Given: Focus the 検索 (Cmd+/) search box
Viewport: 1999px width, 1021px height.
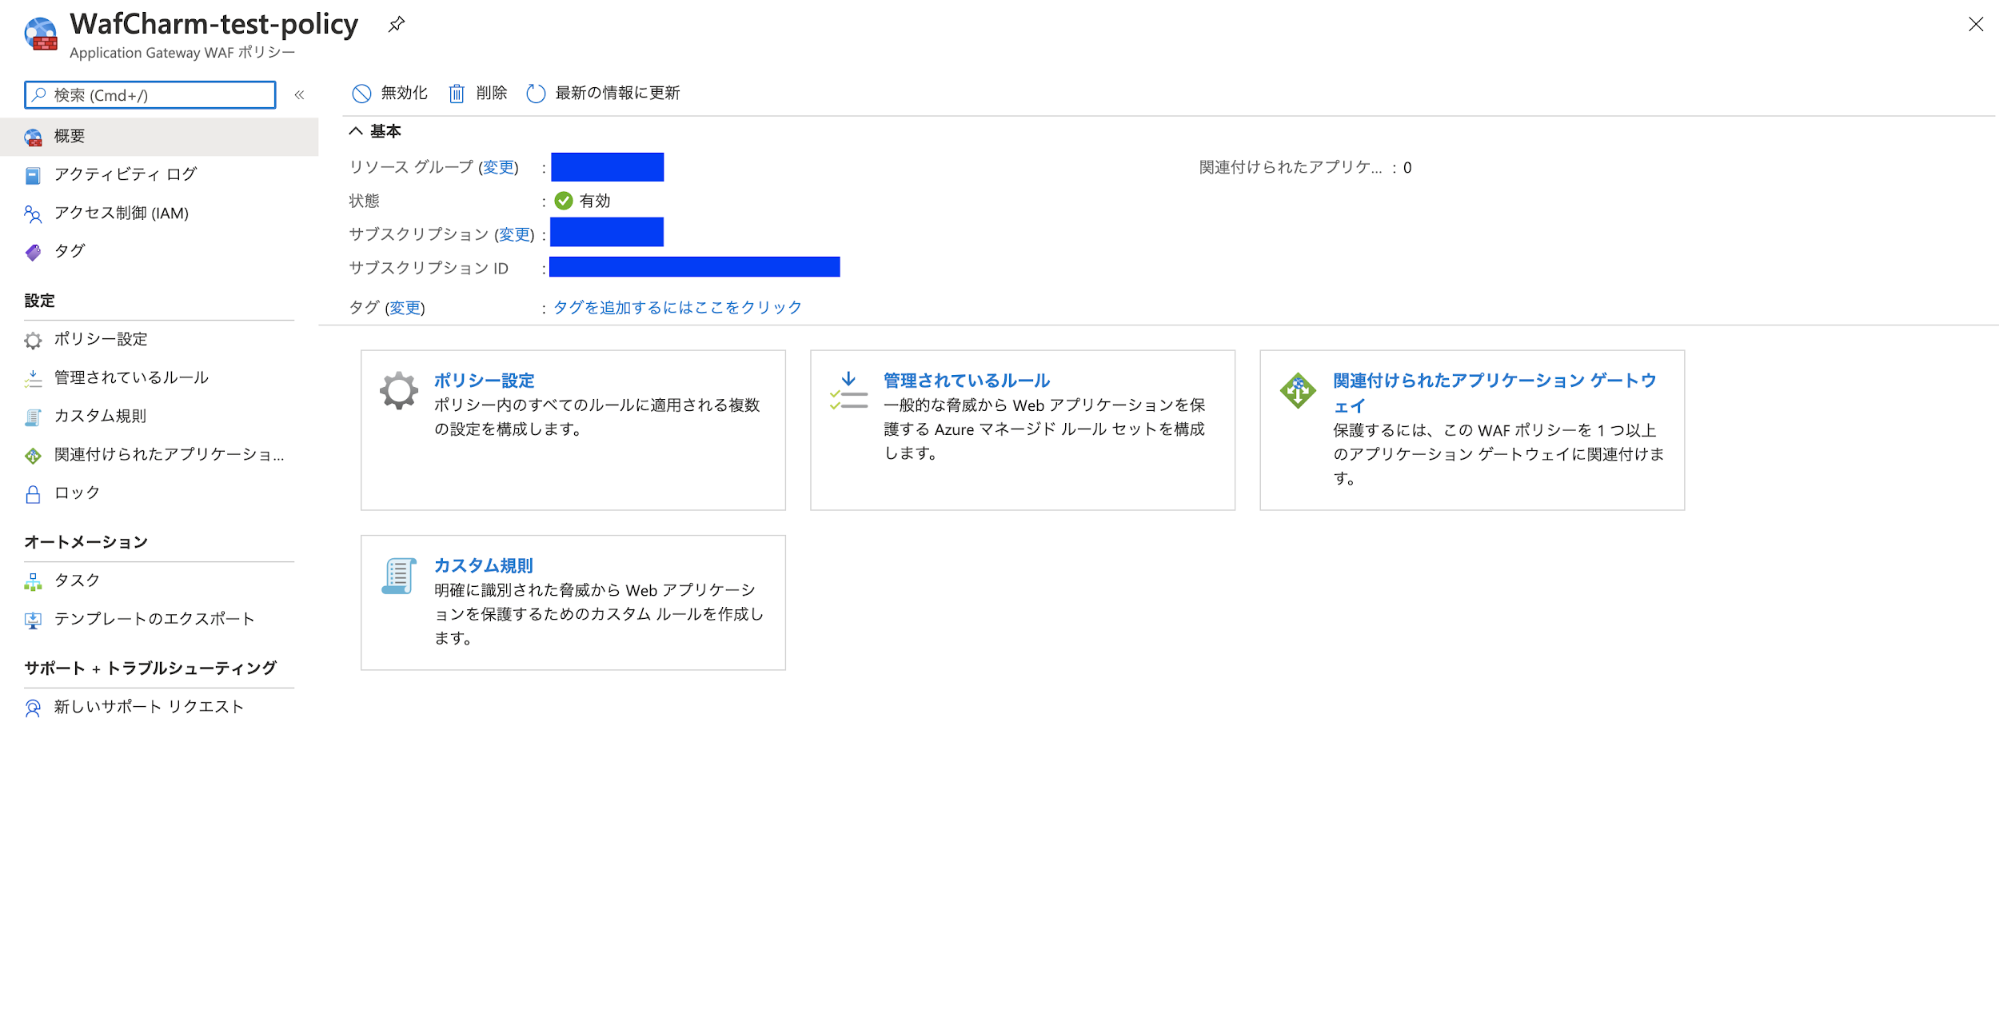Looking at the screenshot, I should [150, 95].
